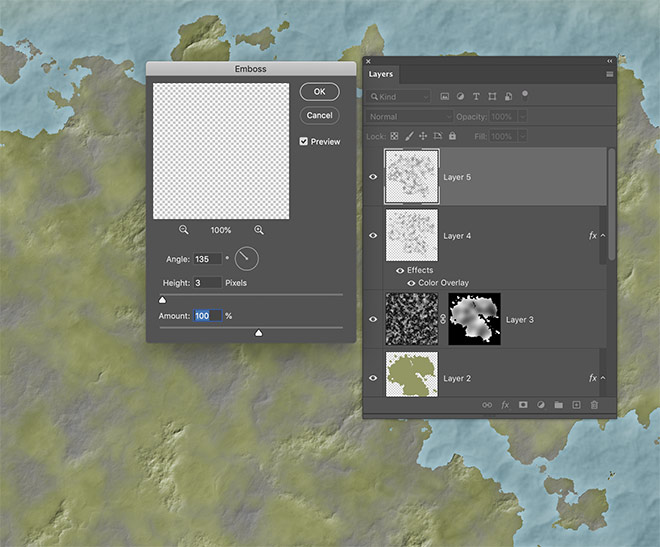This screenshot has height=547, width=660.
Task: Select the Layers panel tab
Action: point(381,74)
